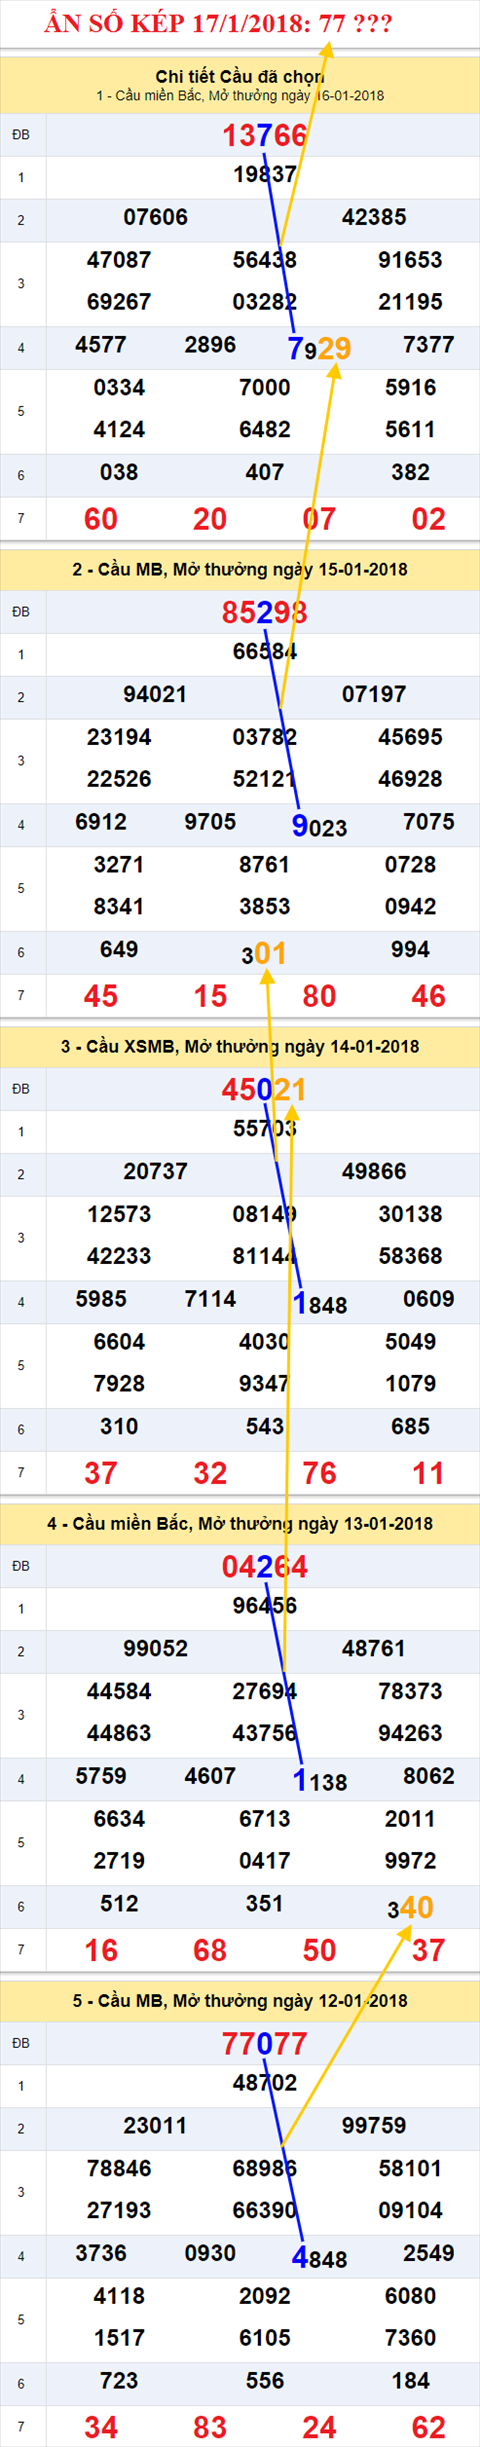Click first prize number 19837

(x=264, y=175)
